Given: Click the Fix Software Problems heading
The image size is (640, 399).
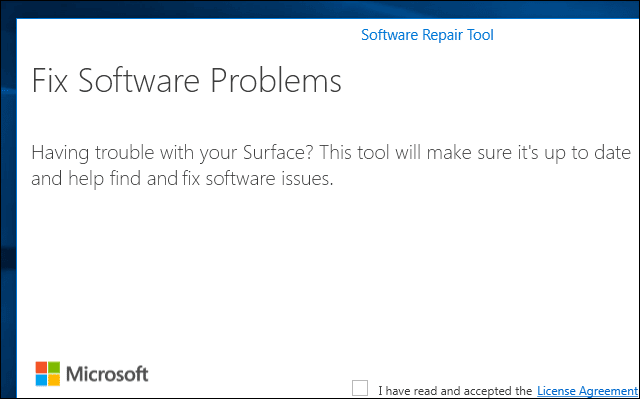Looking at the screenshot, I should click(186, 80).
